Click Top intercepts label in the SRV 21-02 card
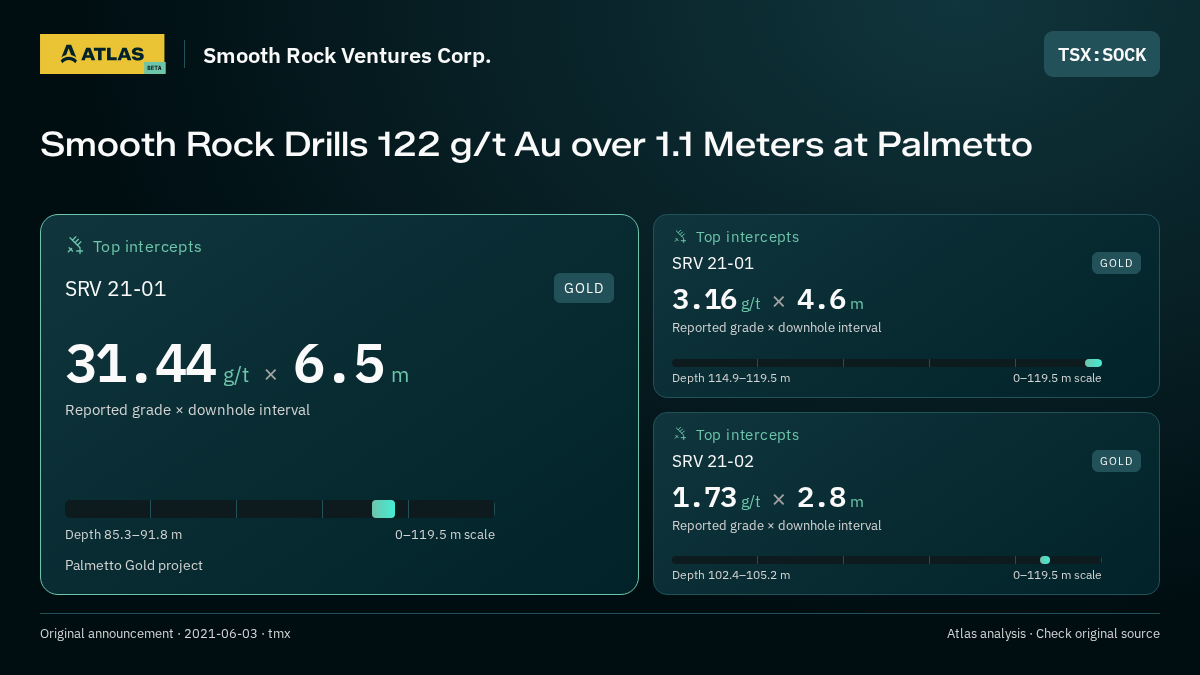The width and height of the screenshot is (1200, 675). pos(747,435)
